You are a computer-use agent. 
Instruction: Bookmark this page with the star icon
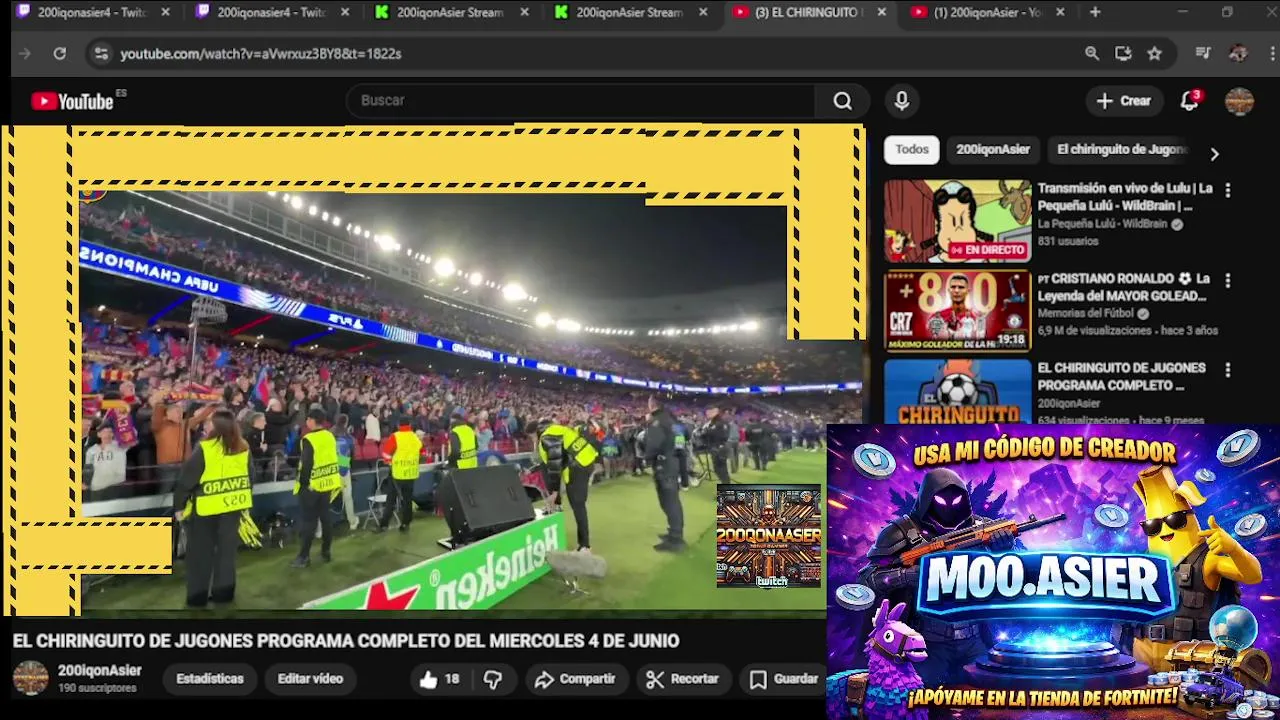pos(1155,54)
